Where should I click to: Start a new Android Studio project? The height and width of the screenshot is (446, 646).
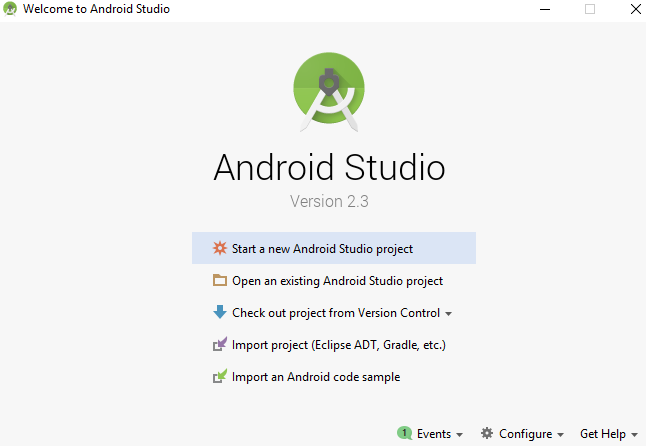point(334,248)
